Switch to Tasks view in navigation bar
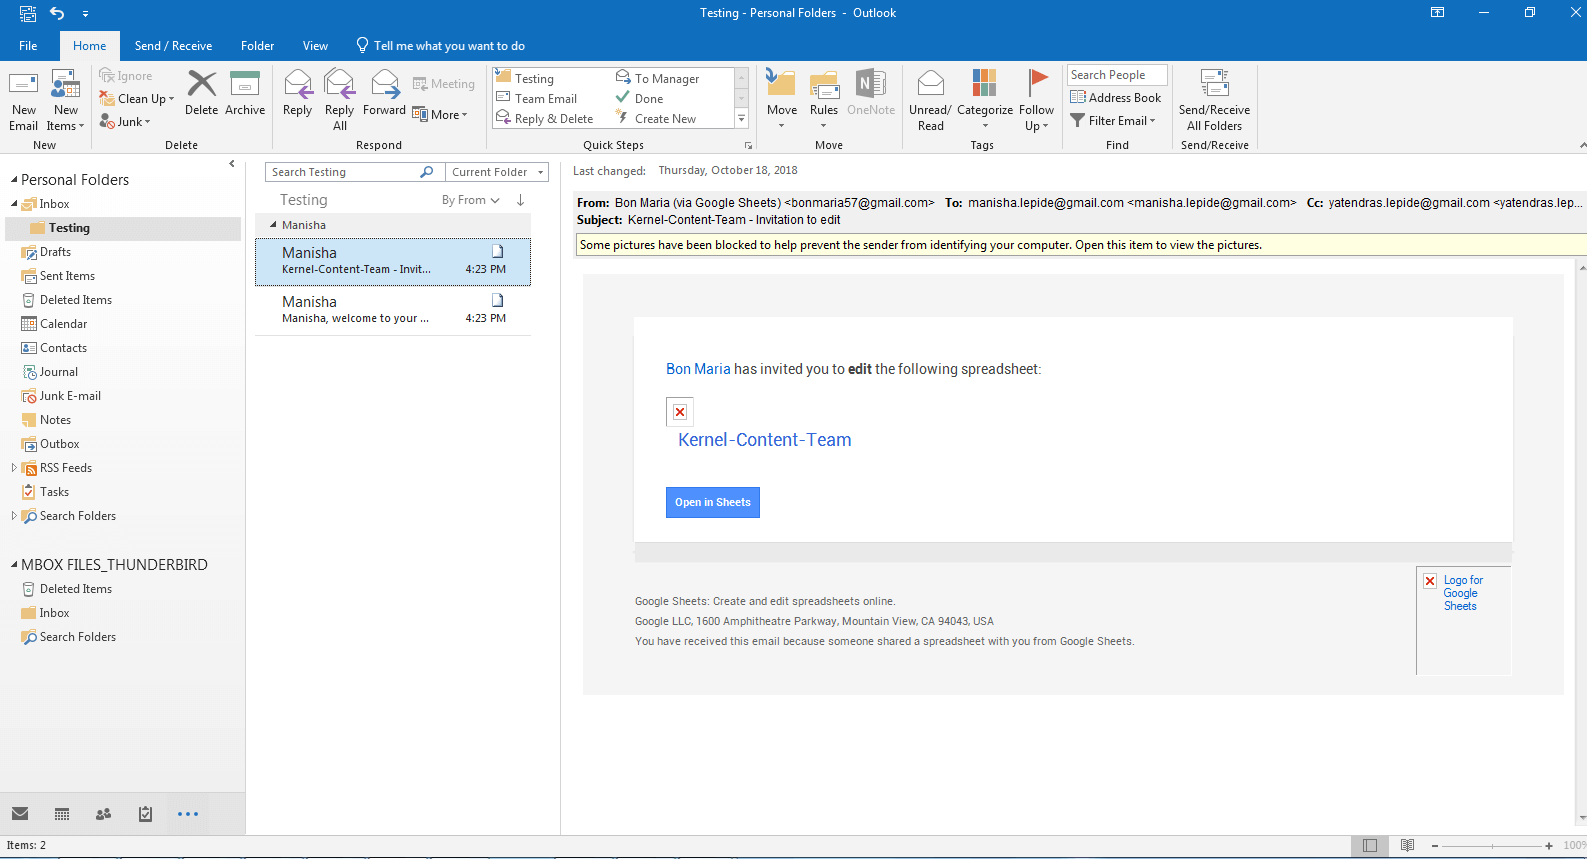Screen dimensions: 1587x859 tap(145, 814)
